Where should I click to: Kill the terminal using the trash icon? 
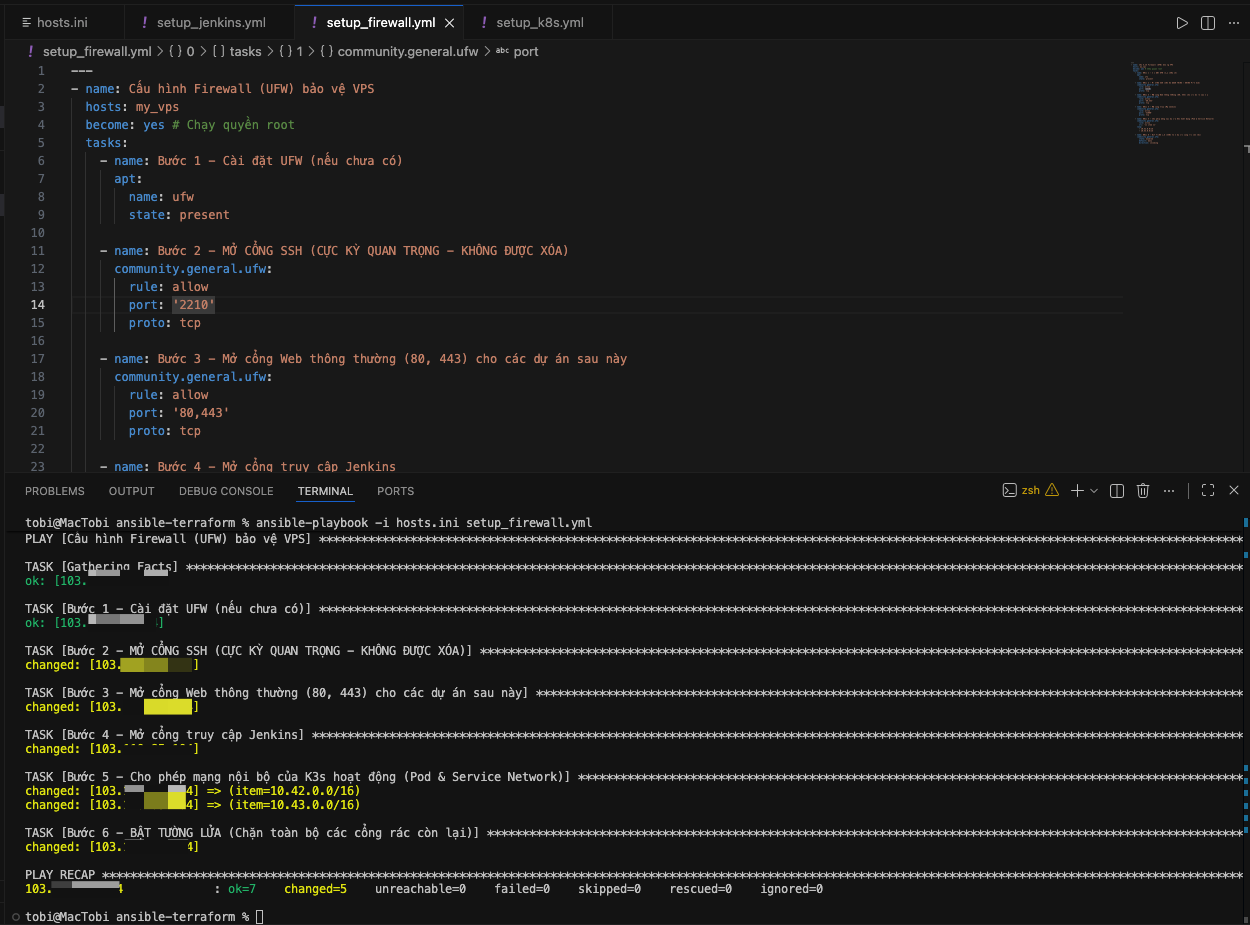(1142, 490)
